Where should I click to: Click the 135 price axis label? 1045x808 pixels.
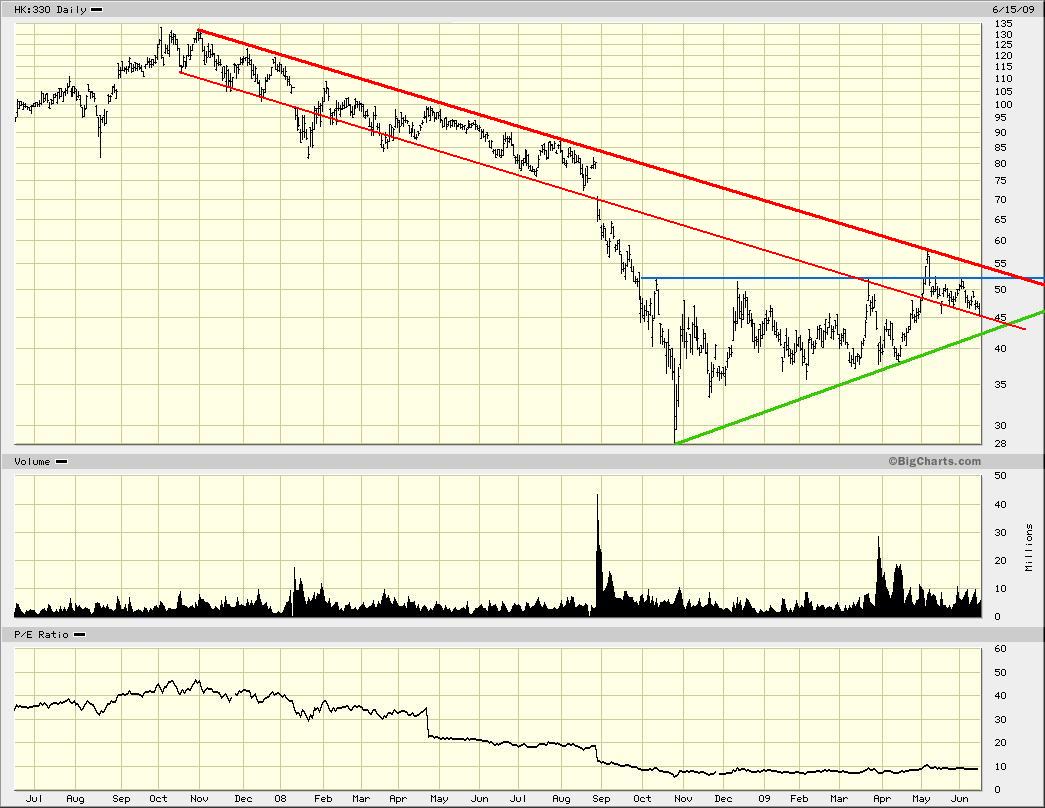coord(1003,24)
